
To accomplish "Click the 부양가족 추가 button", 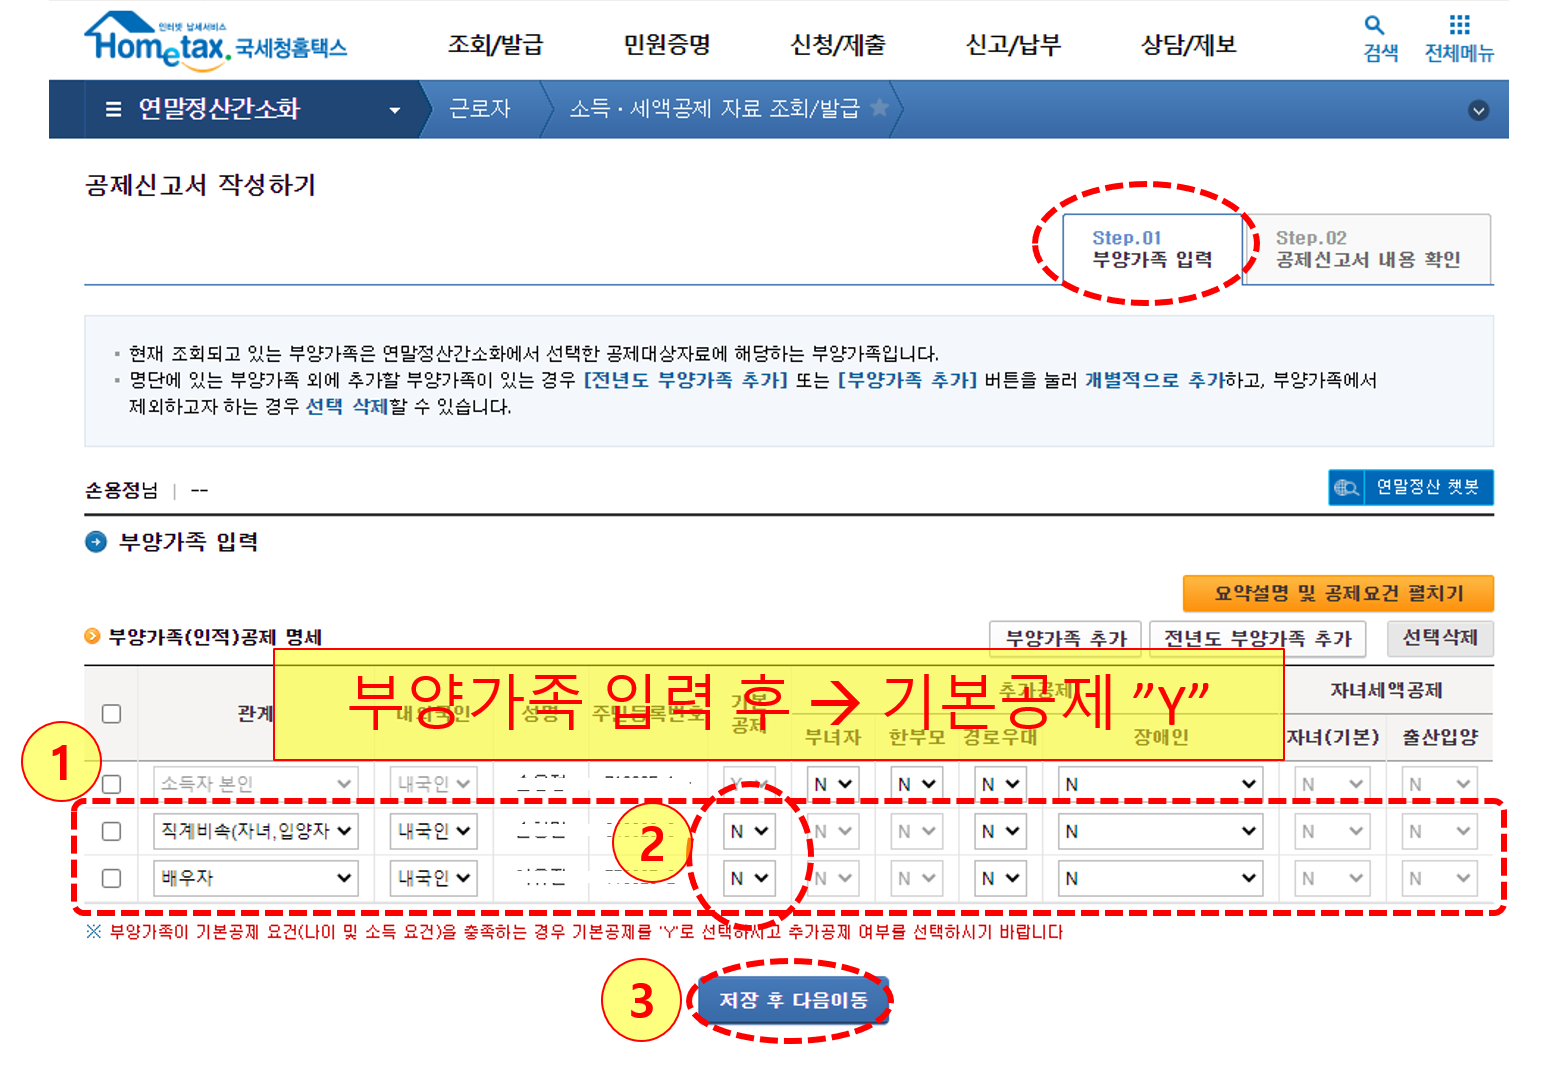I will (1066, 638).
